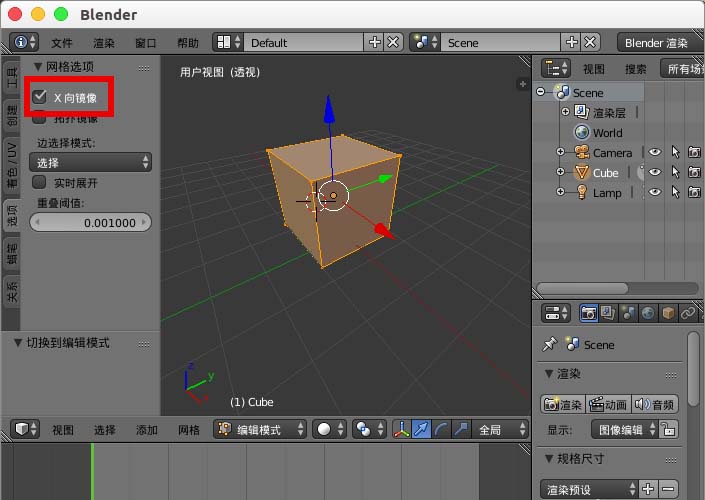705x500 pixels.
Task: Select the translate manipulator arrow icon
Action: 422,429
